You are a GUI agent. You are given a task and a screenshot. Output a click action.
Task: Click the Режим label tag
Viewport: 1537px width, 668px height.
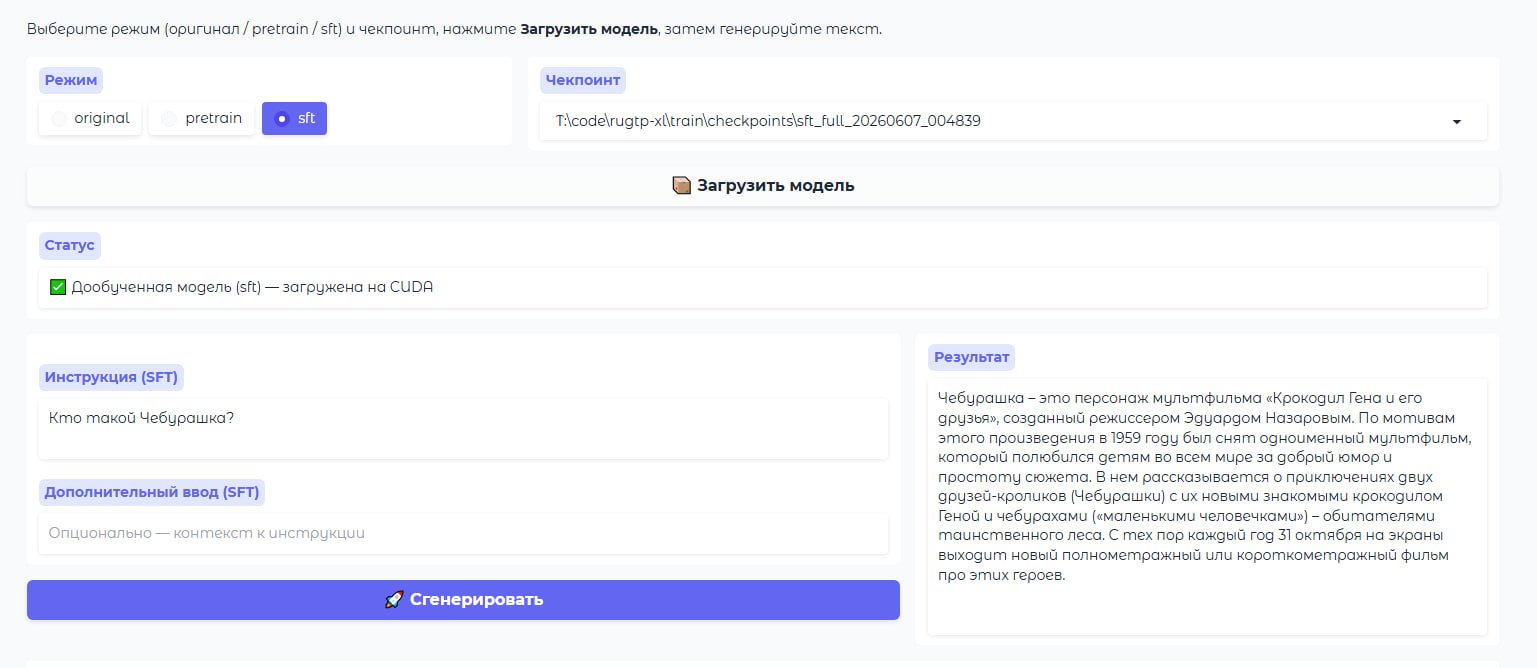point(71,80)
